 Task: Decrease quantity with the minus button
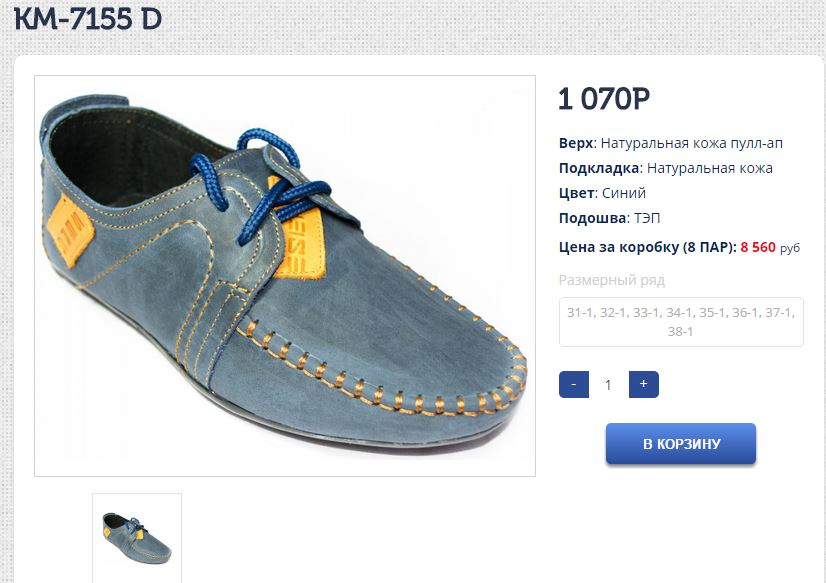(574, 384)
